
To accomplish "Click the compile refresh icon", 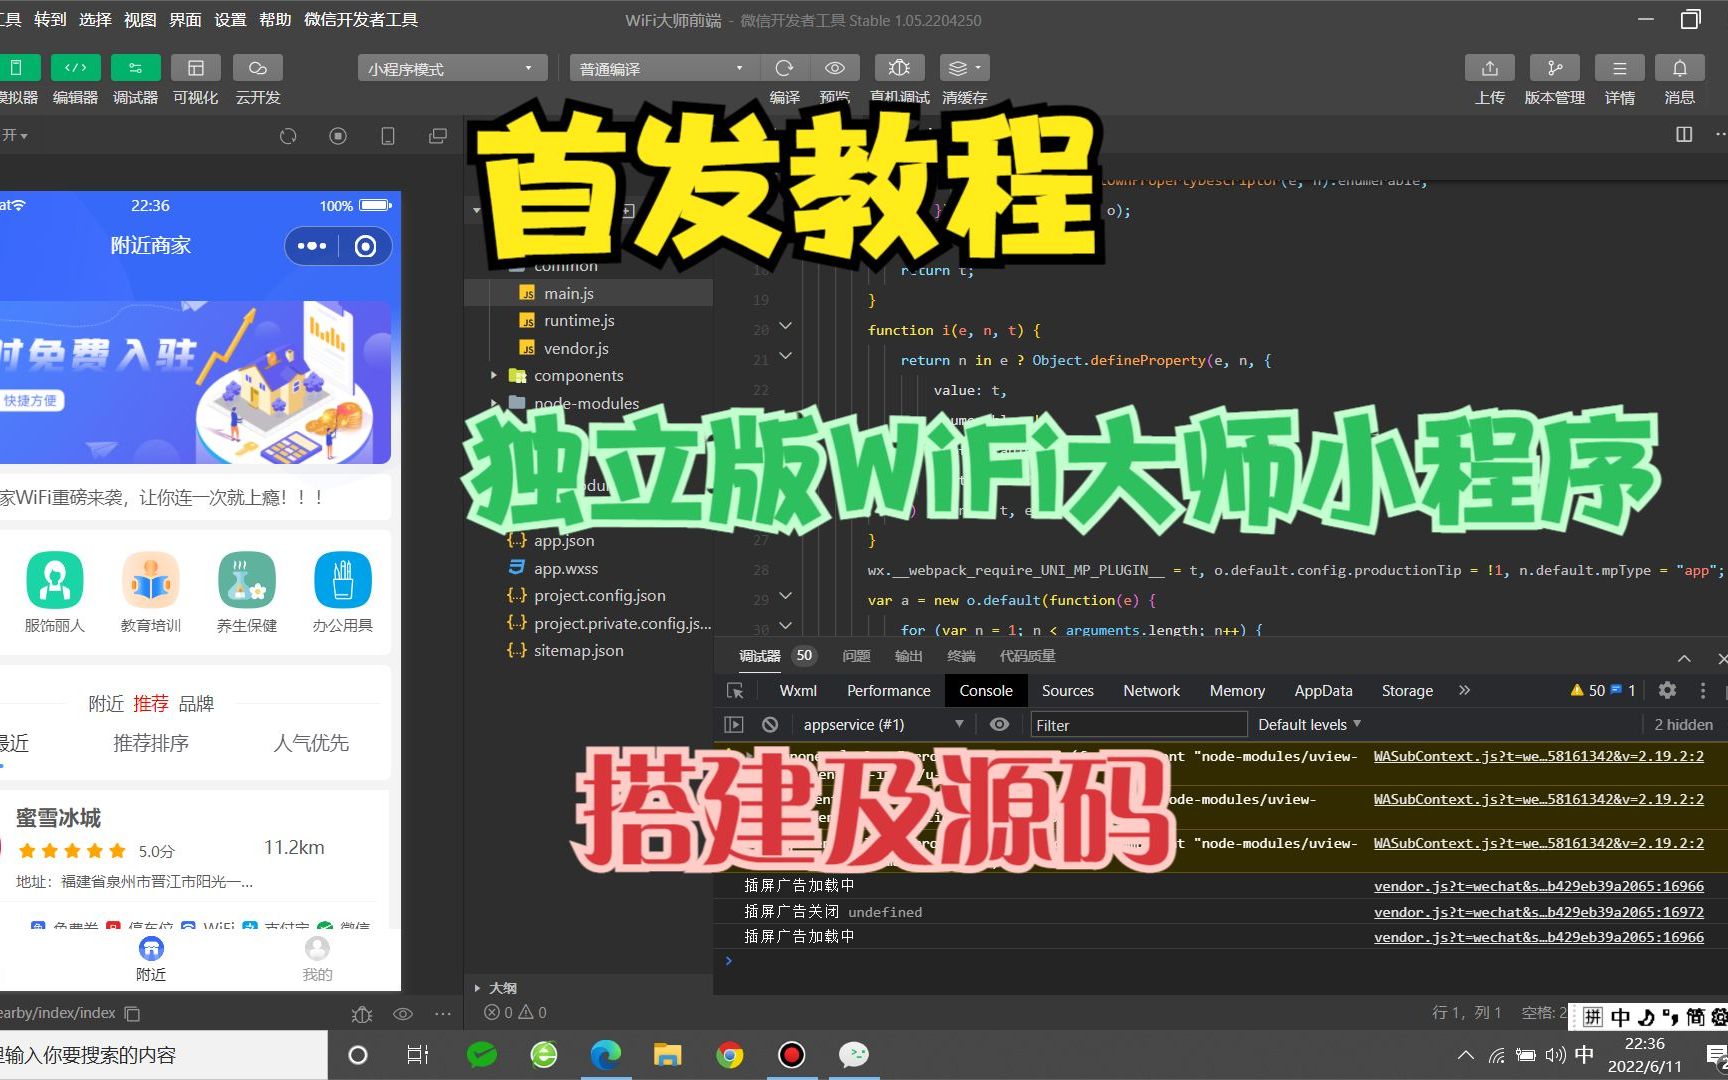I will (784, 68).
